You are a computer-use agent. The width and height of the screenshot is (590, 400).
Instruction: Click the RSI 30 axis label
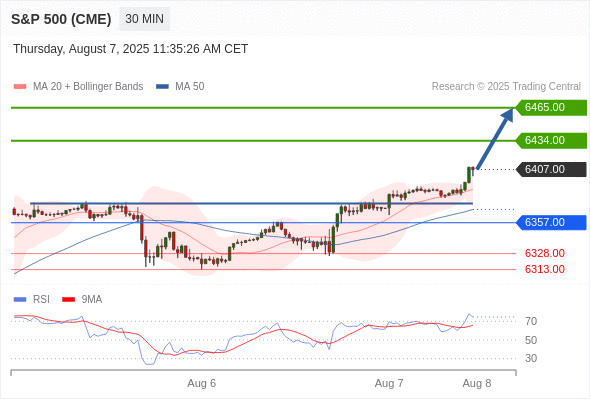tap(531, 358)
